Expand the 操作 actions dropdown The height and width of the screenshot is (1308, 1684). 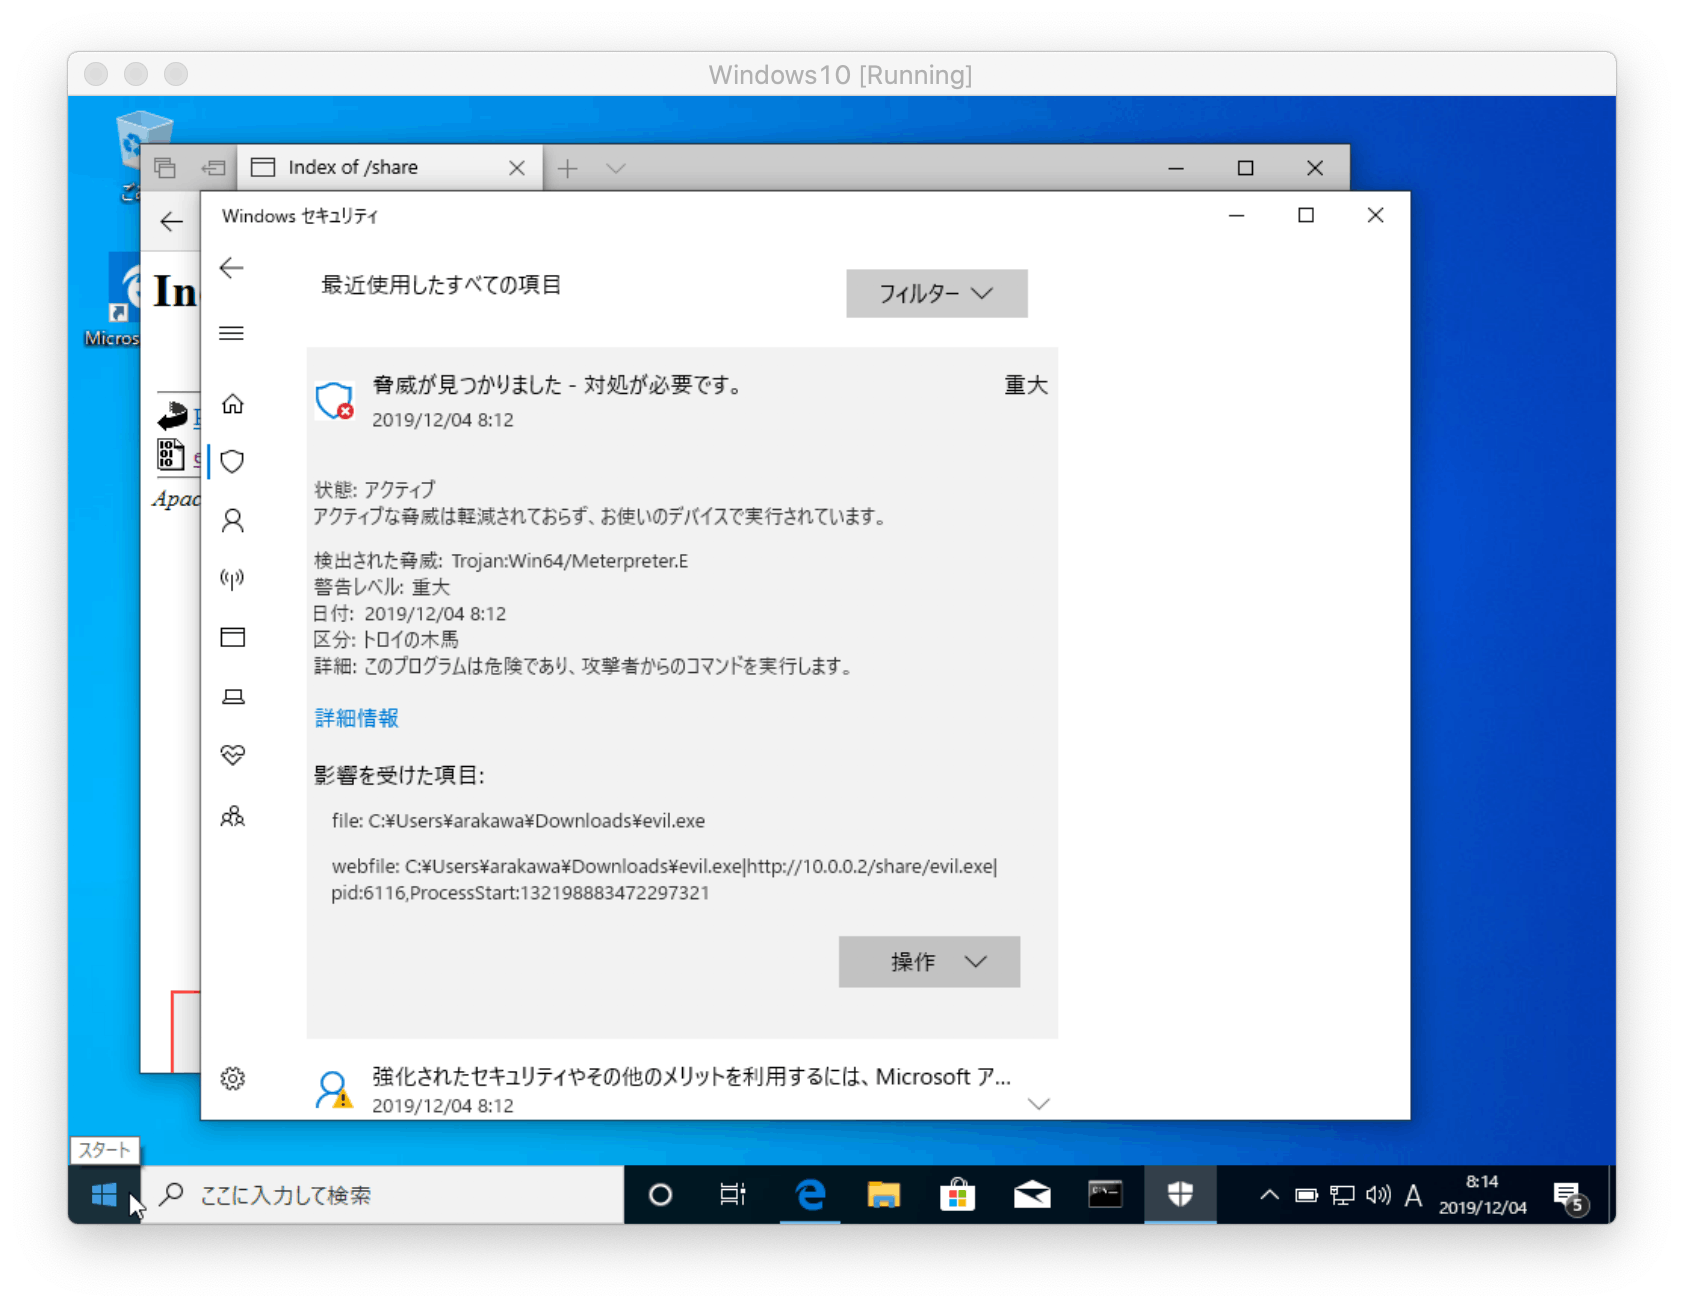[928, 962]
